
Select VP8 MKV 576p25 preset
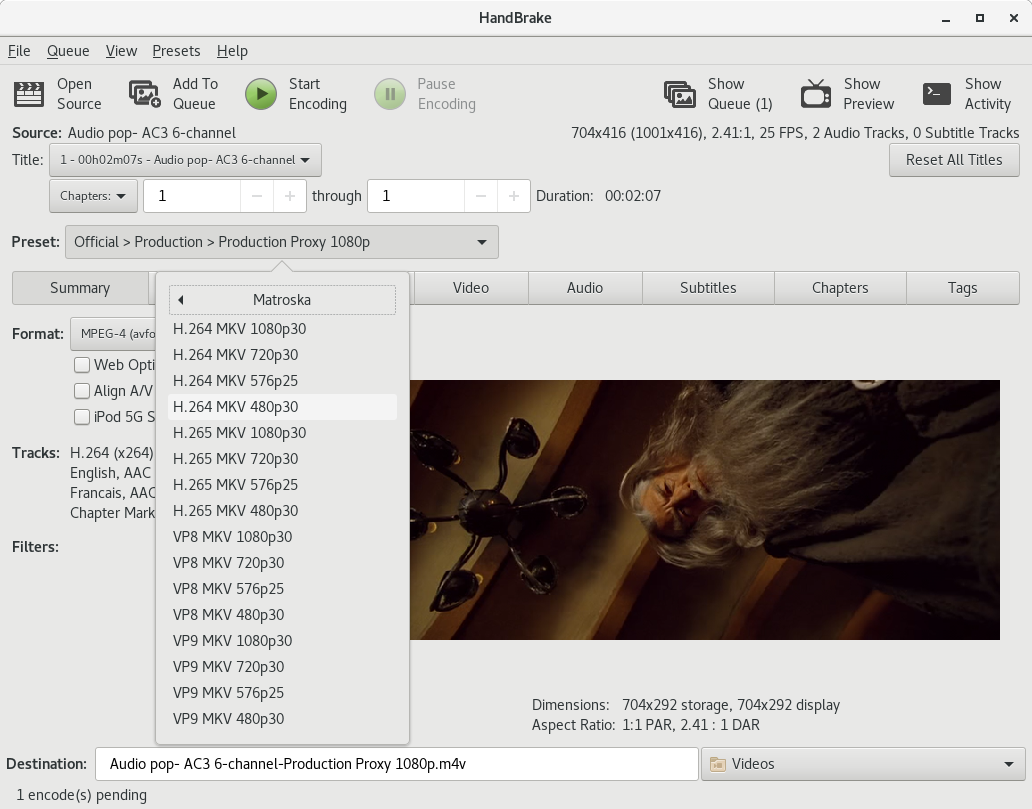tap(282, 588)
